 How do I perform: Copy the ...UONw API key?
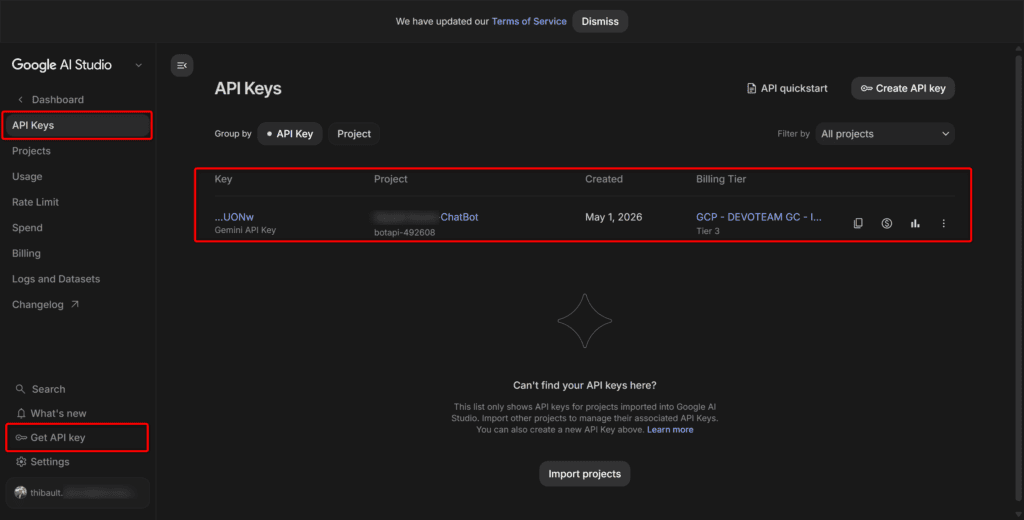(858, 223)
